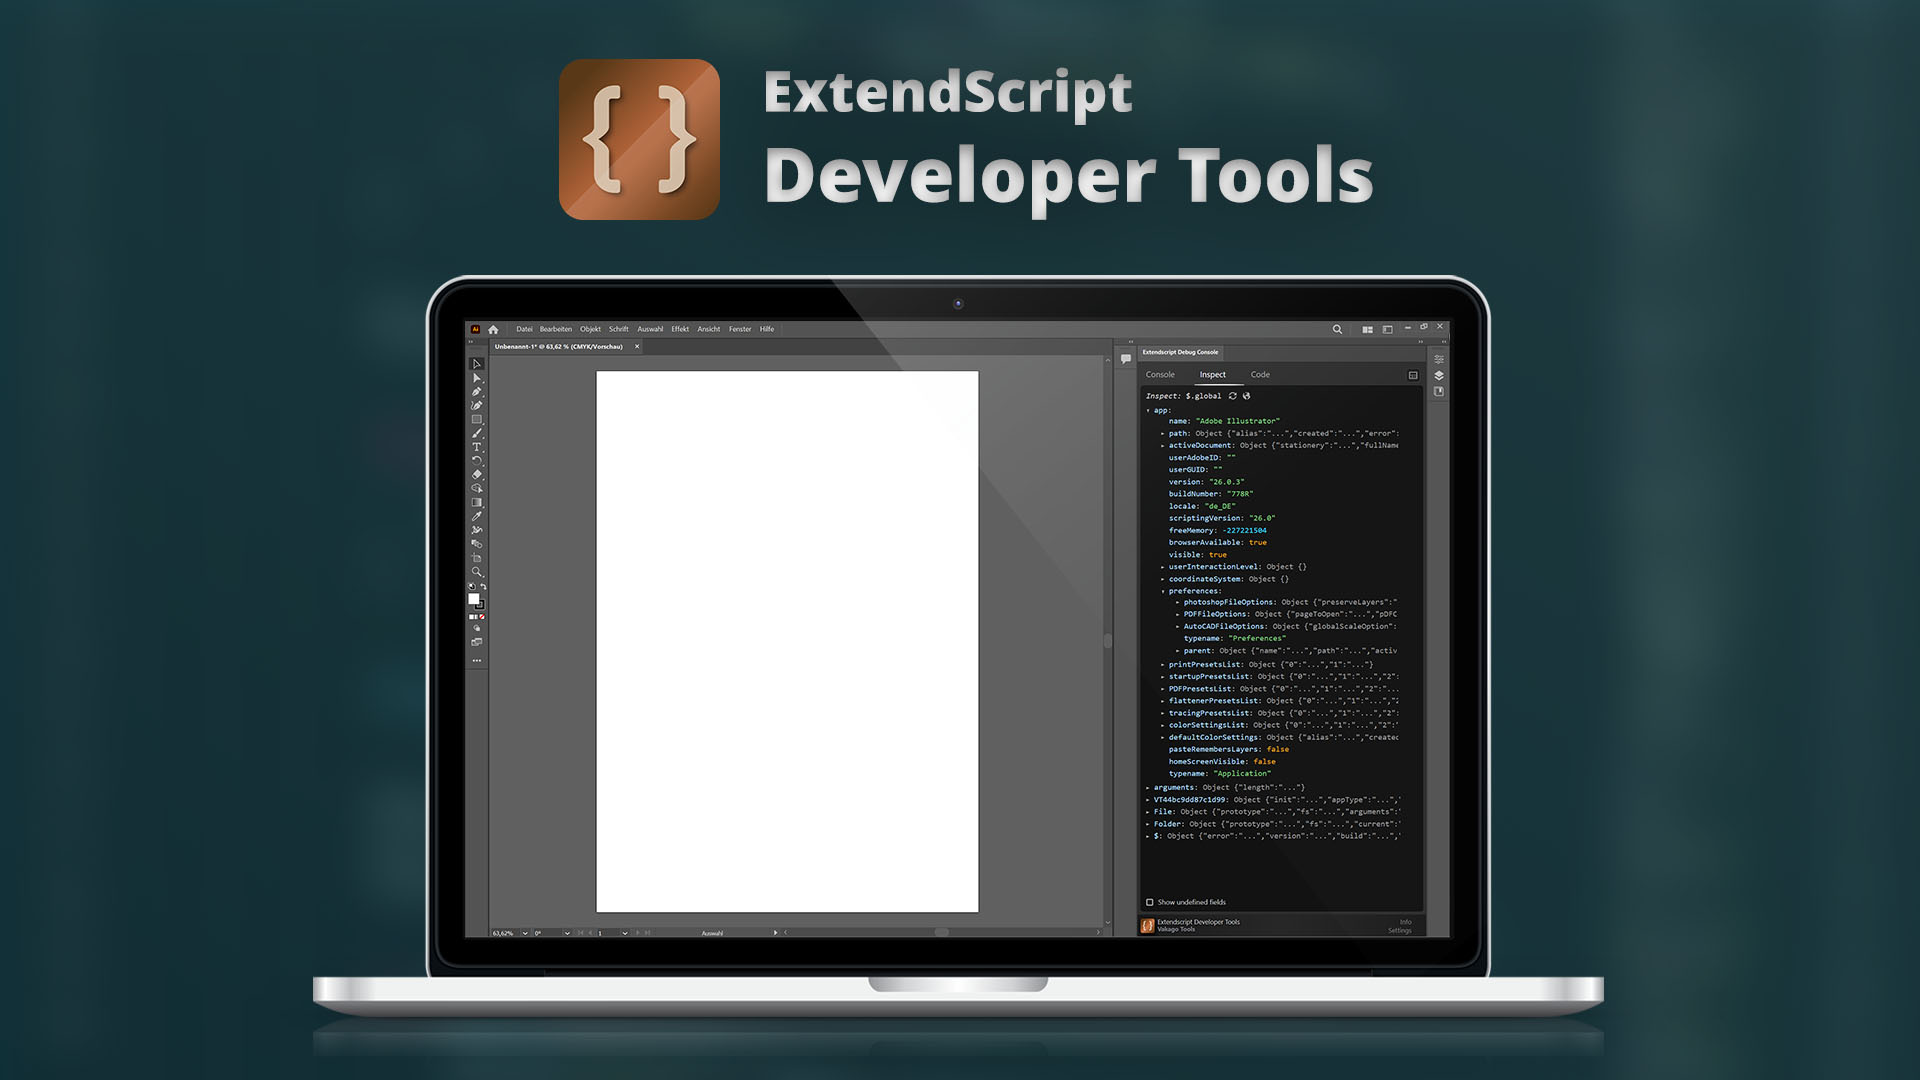Open the rotation angle dropdown
Viewport: 1920px width, 1080px height.
coord(567,933)
